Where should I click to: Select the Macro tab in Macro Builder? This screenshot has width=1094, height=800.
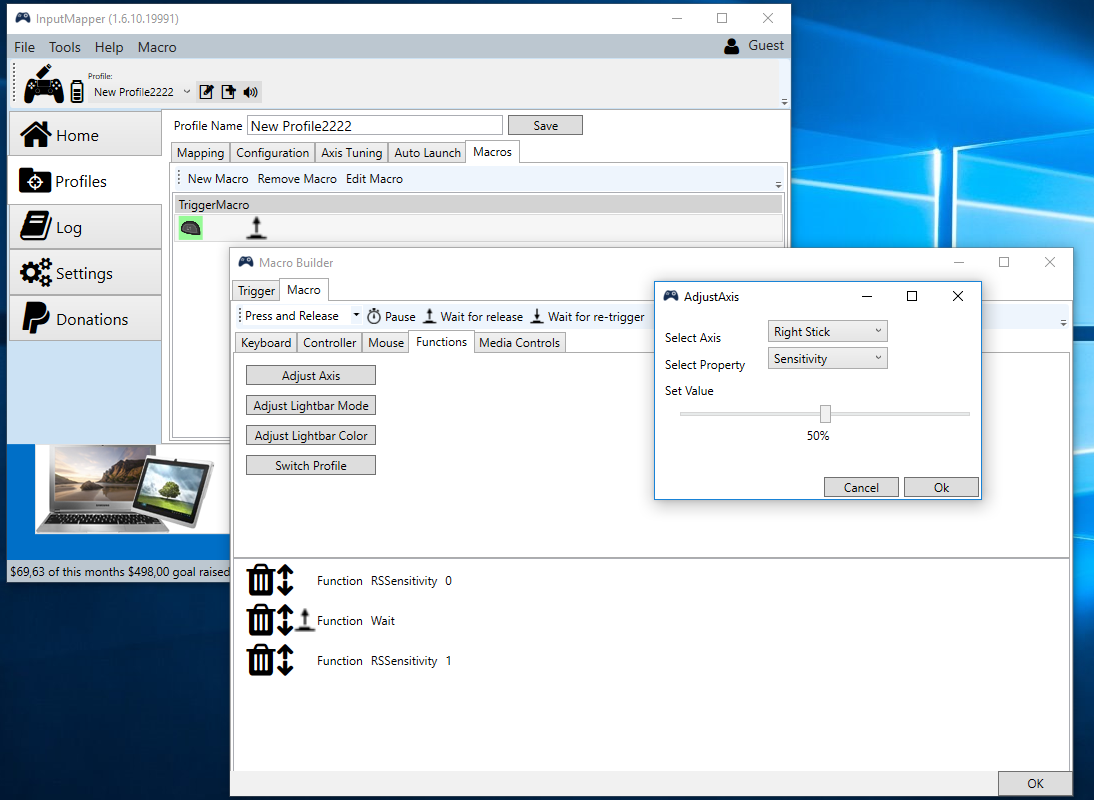304,289
